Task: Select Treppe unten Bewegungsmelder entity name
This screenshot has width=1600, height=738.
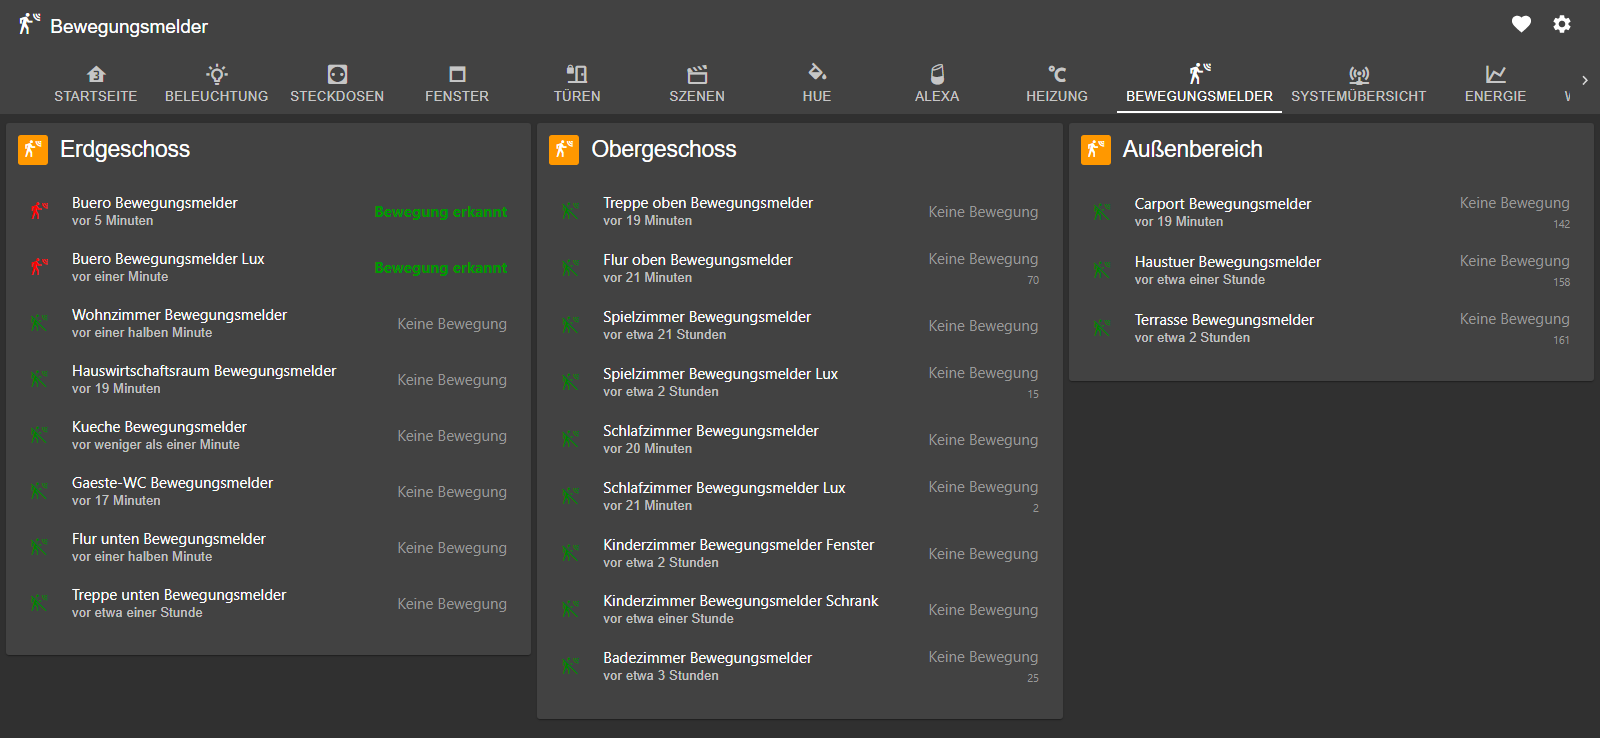Action: 179,595
